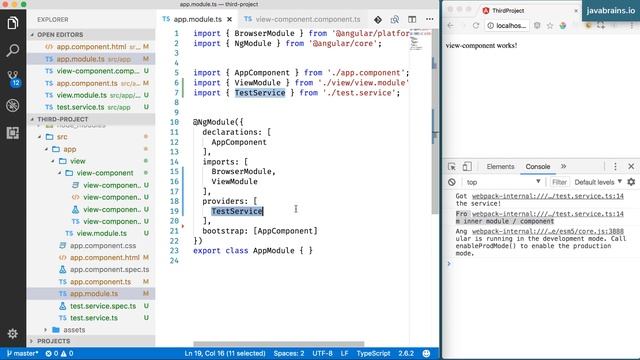Change language mode via TypeScript status item
This screenshot has width=640, height=360.
(373, 353)
